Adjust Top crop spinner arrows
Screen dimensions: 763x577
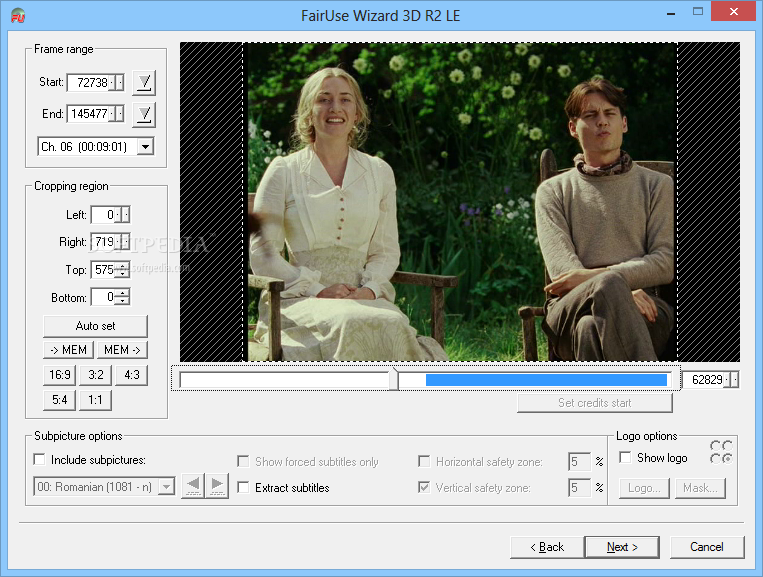124,270
